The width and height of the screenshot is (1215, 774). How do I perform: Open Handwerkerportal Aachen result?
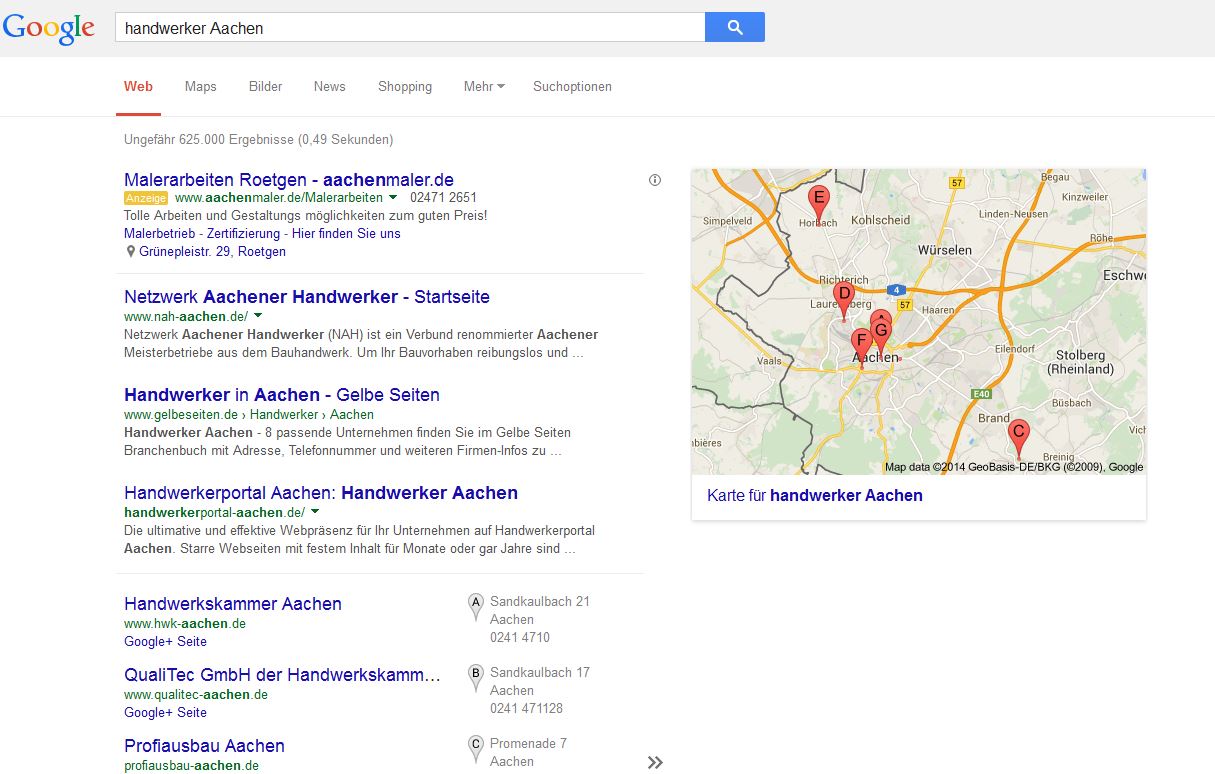point(321,493)
